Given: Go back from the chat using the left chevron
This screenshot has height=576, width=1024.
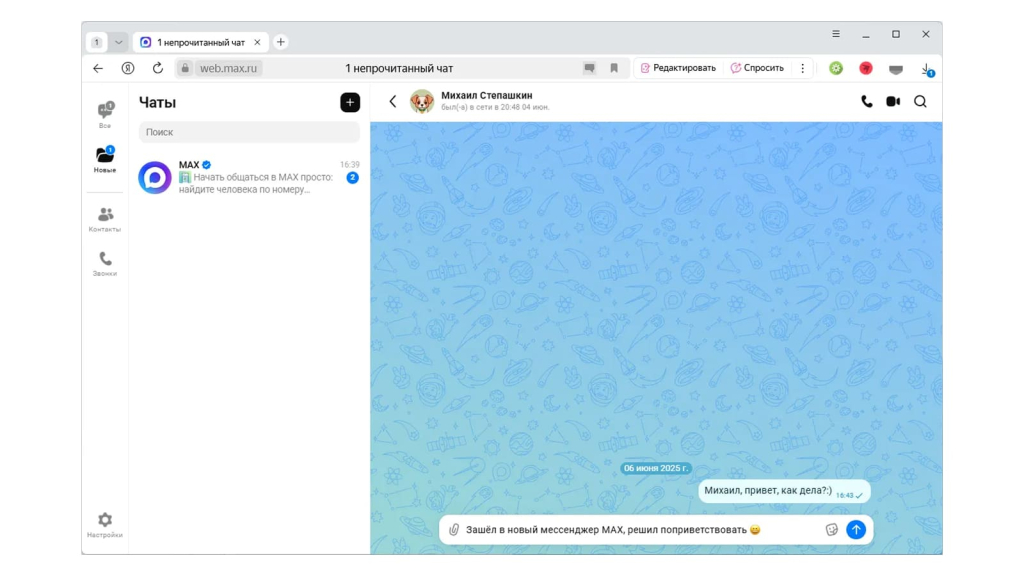Looking at the screenshot, I should pos(393,101).
